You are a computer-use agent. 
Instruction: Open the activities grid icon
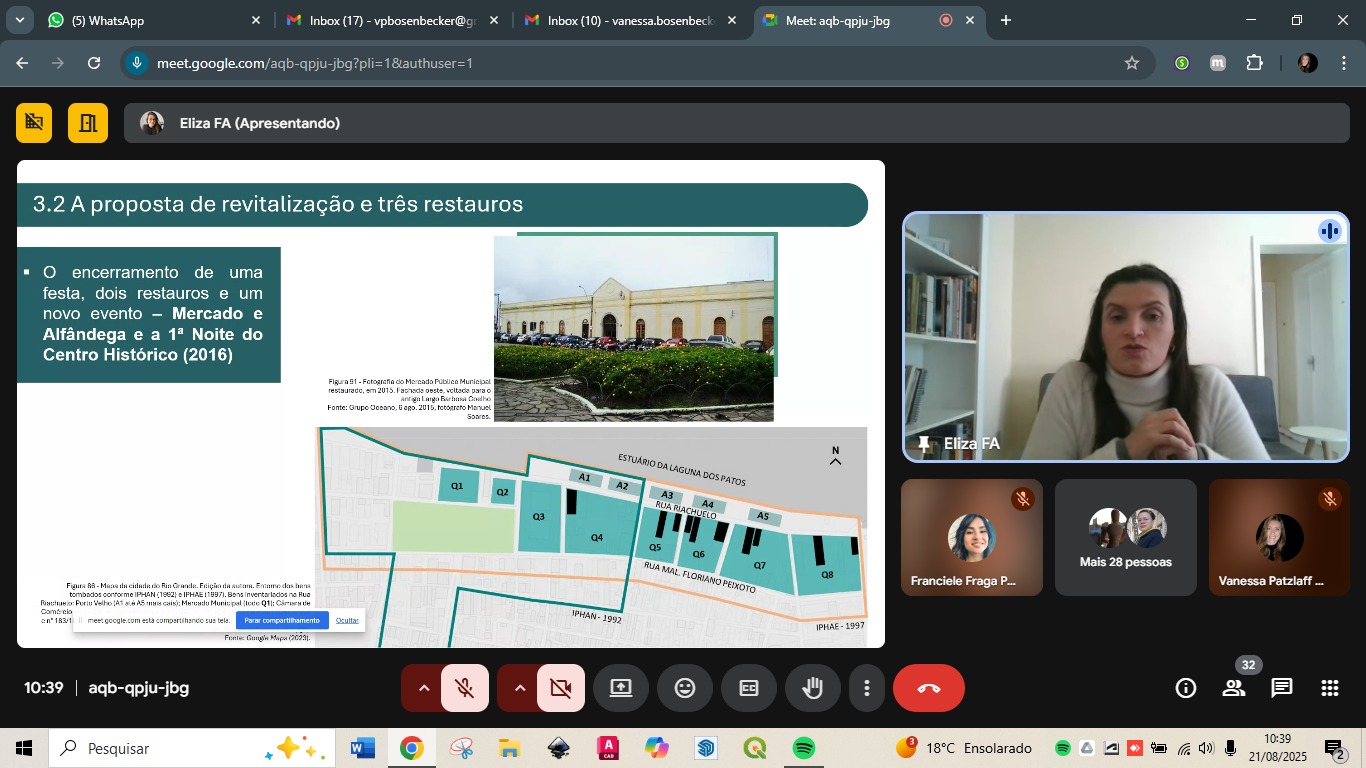coord(1329,688)
